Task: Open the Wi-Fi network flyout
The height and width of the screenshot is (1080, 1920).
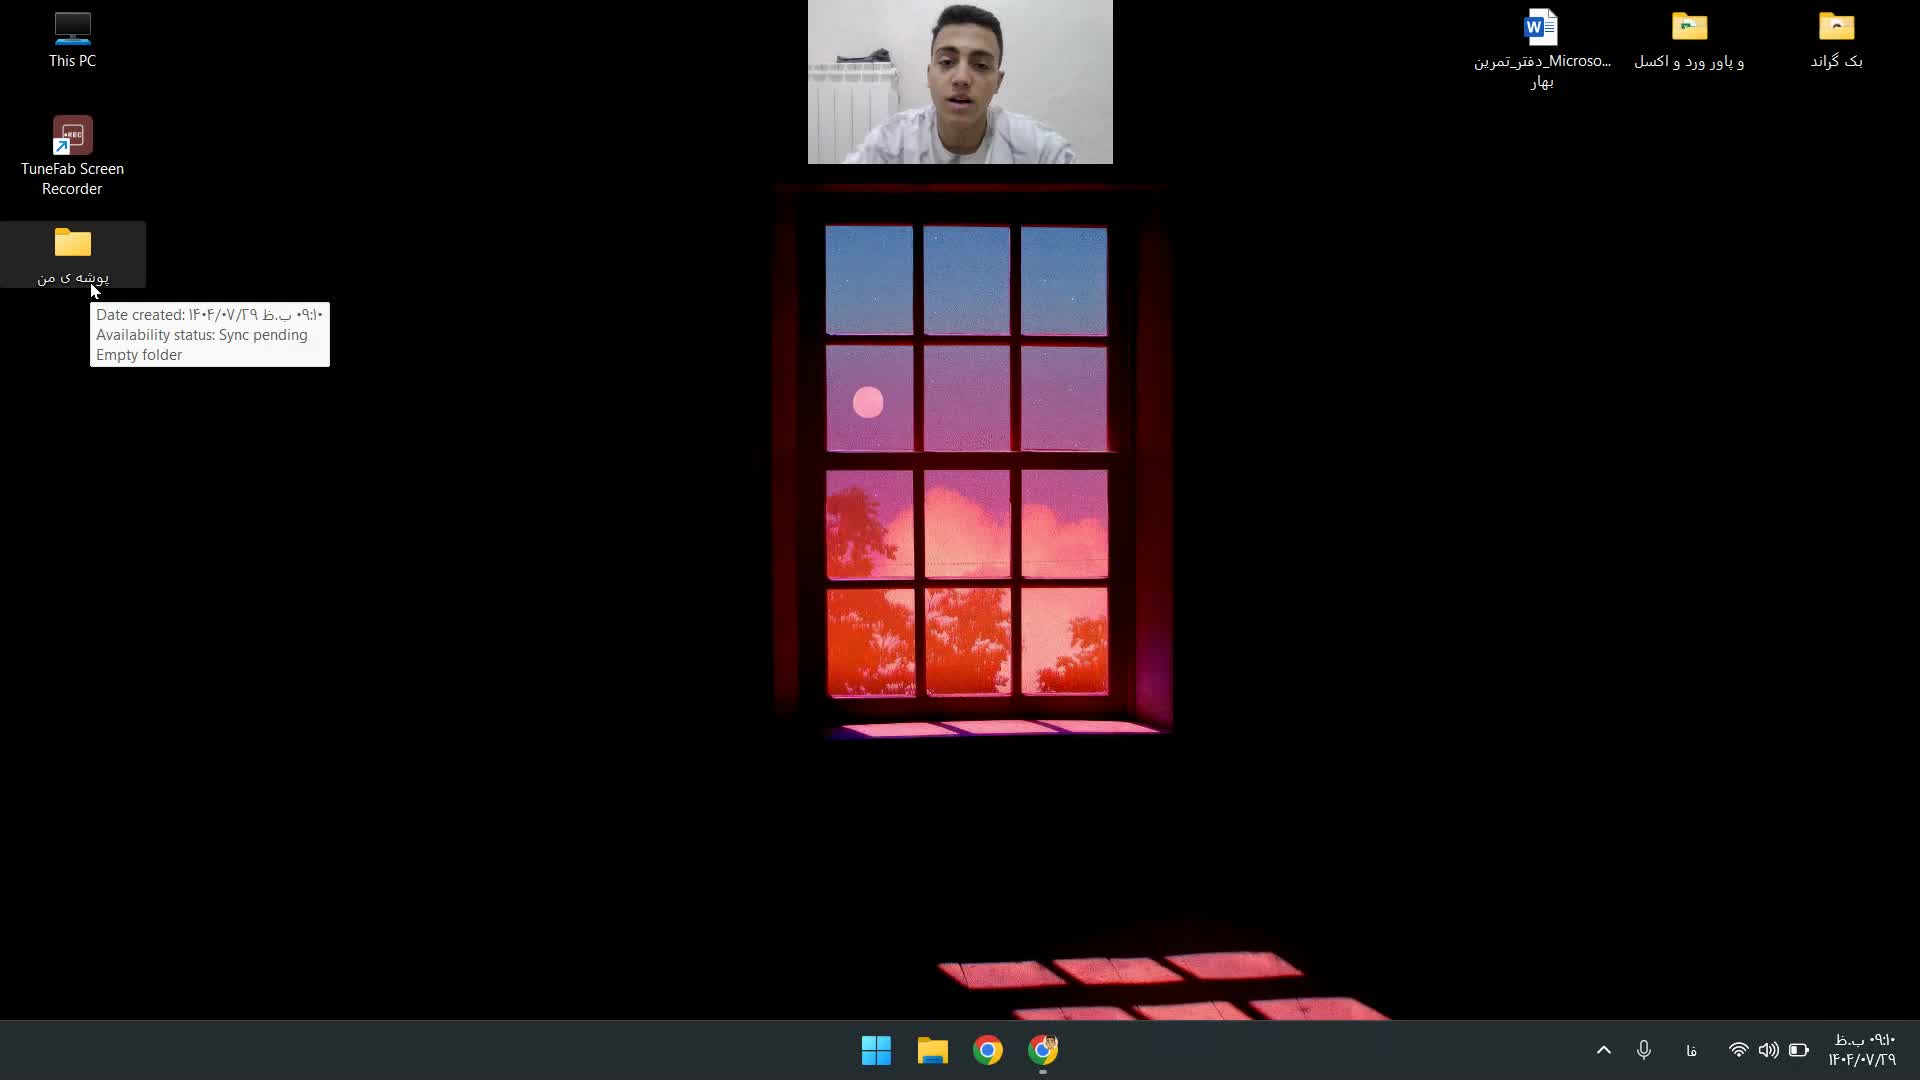Action: (x=1738, y=1050)
